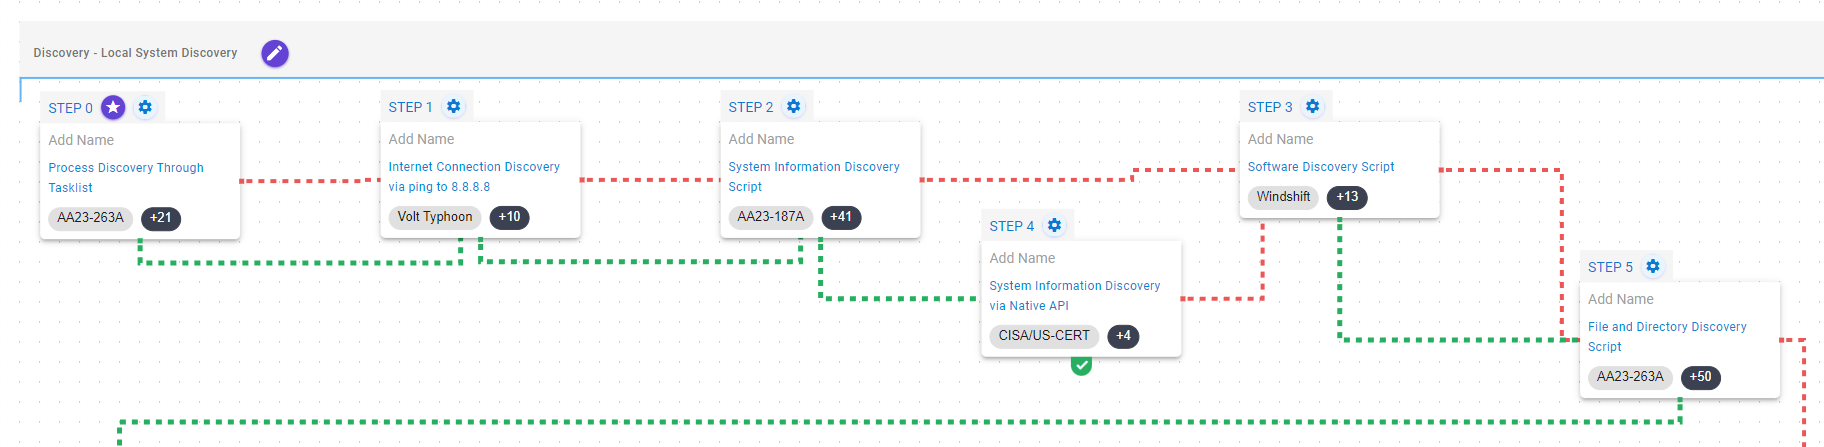The height and width of the screenshot is (447, 1824).
Task: Open Step 0 gear settings
Action: (x=146, y=107)
